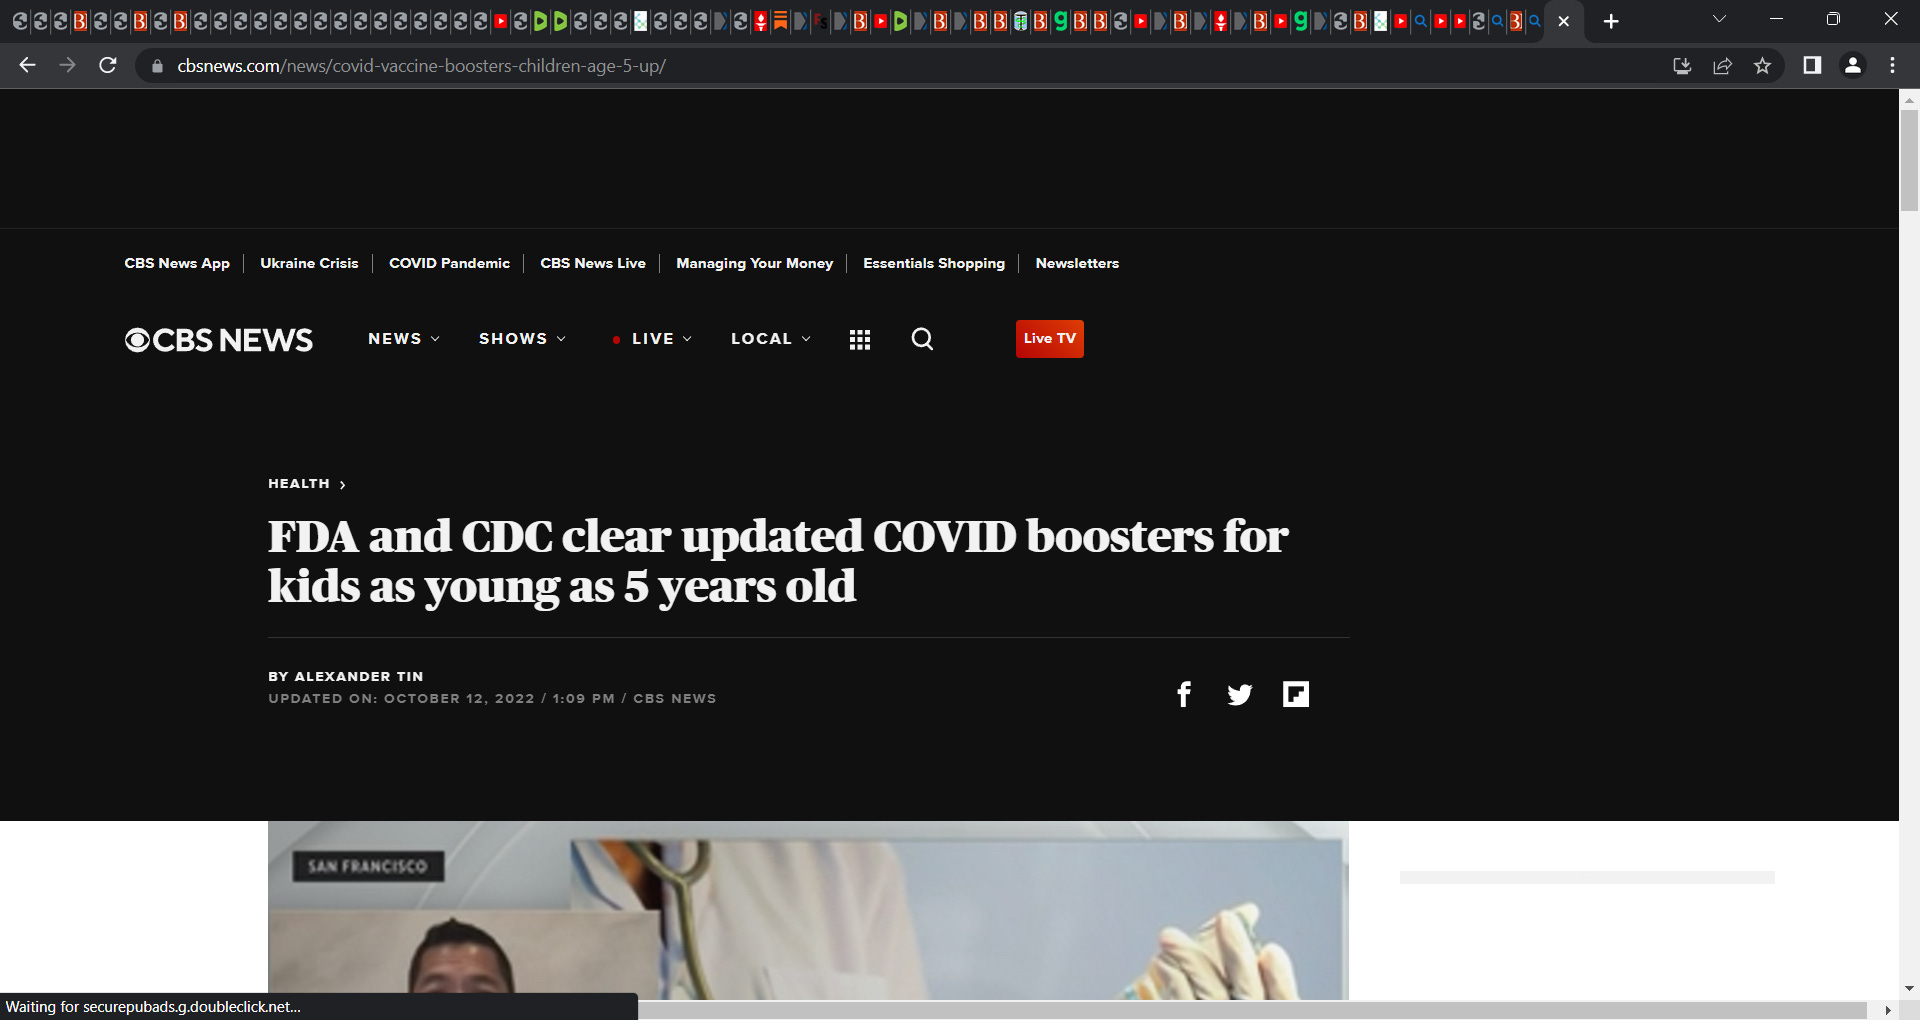The height and width of the screenshot is (1020, 1920).
Task: Expand the LIVE menu
Action: (x=652, y=339)
